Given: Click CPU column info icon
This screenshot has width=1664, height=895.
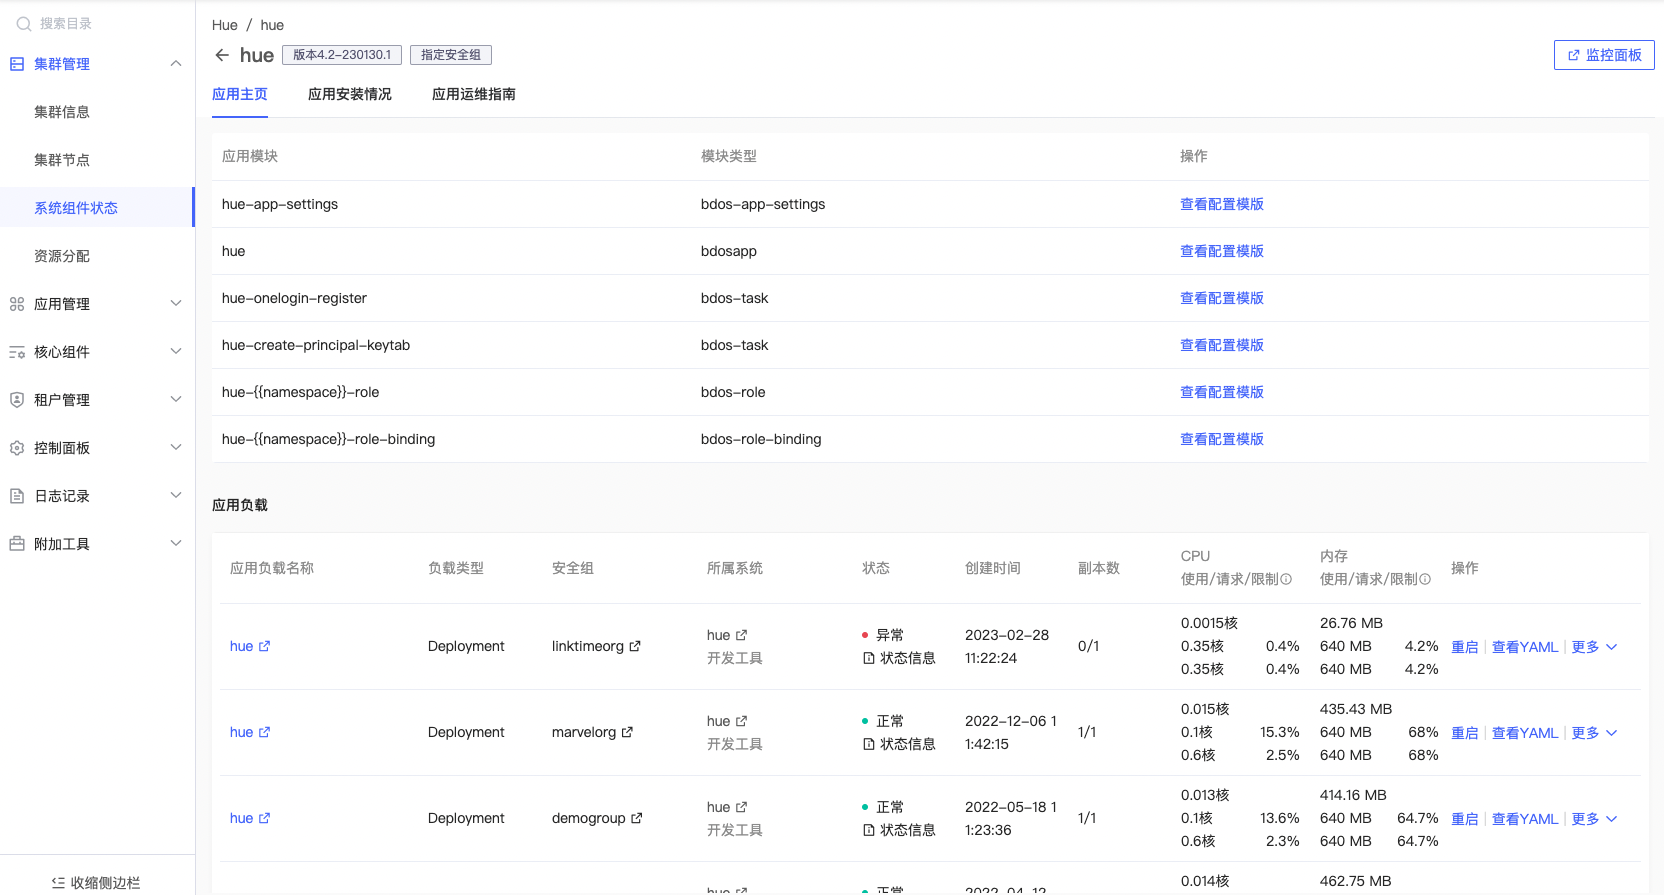Looking at the screenshot, I should pos(1286,579).
